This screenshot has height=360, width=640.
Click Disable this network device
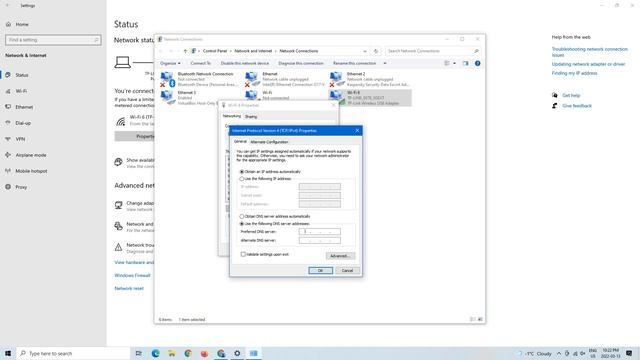click(245, 63)
